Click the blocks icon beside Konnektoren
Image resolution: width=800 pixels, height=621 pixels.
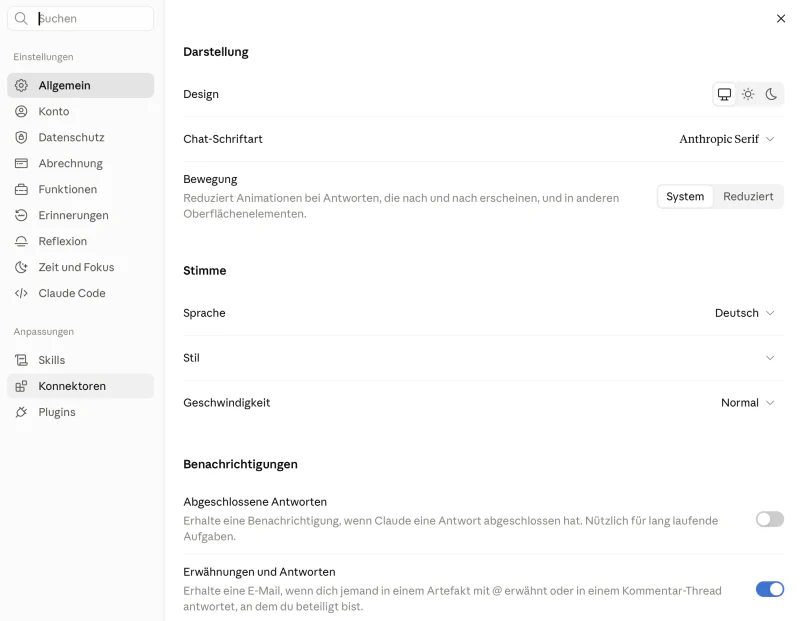[x=21, y=386]
